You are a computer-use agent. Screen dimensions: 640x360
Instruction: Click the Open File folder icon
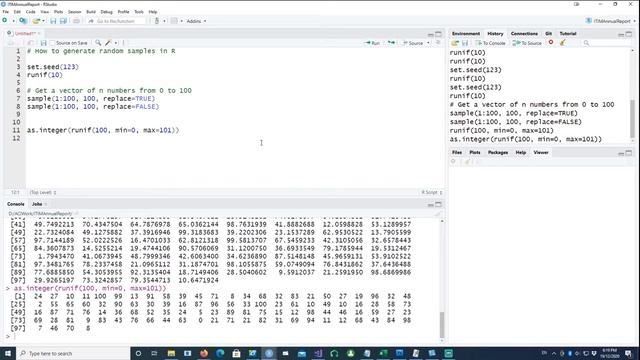(x=36, y=21)
